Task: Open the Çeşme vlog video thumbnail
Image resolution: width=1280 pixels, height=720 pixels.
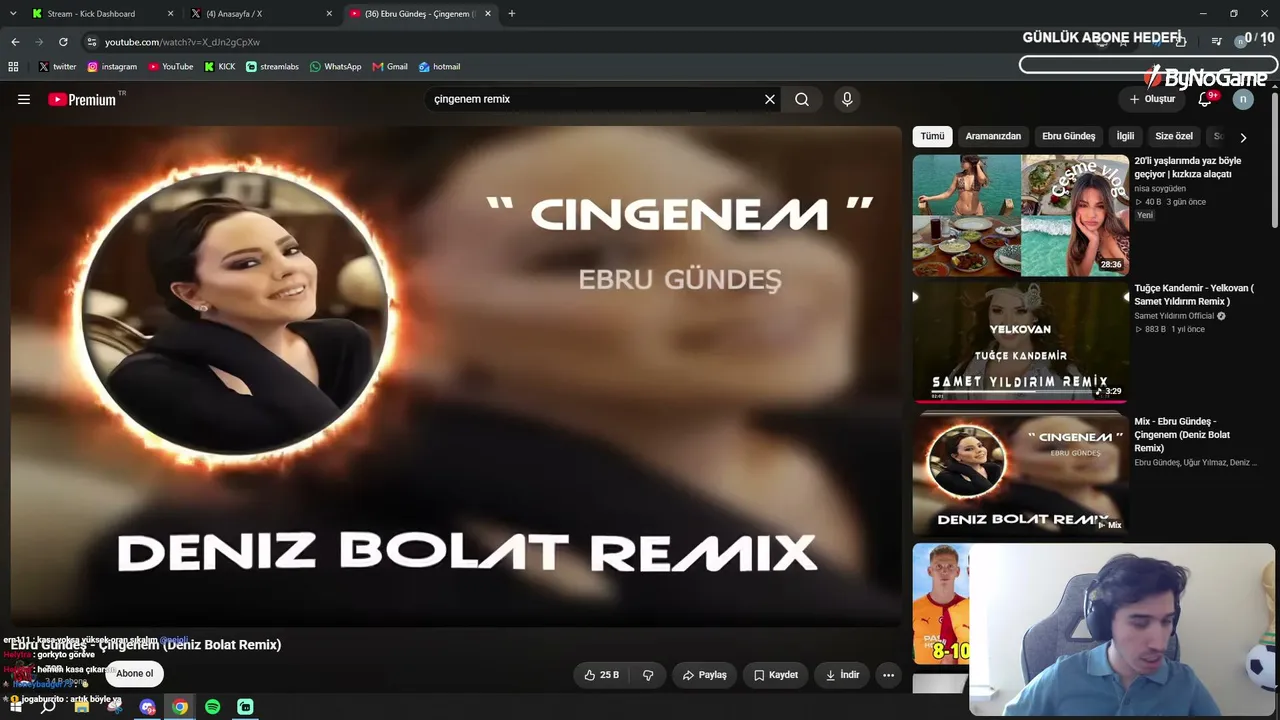Action: point(1020,215)
